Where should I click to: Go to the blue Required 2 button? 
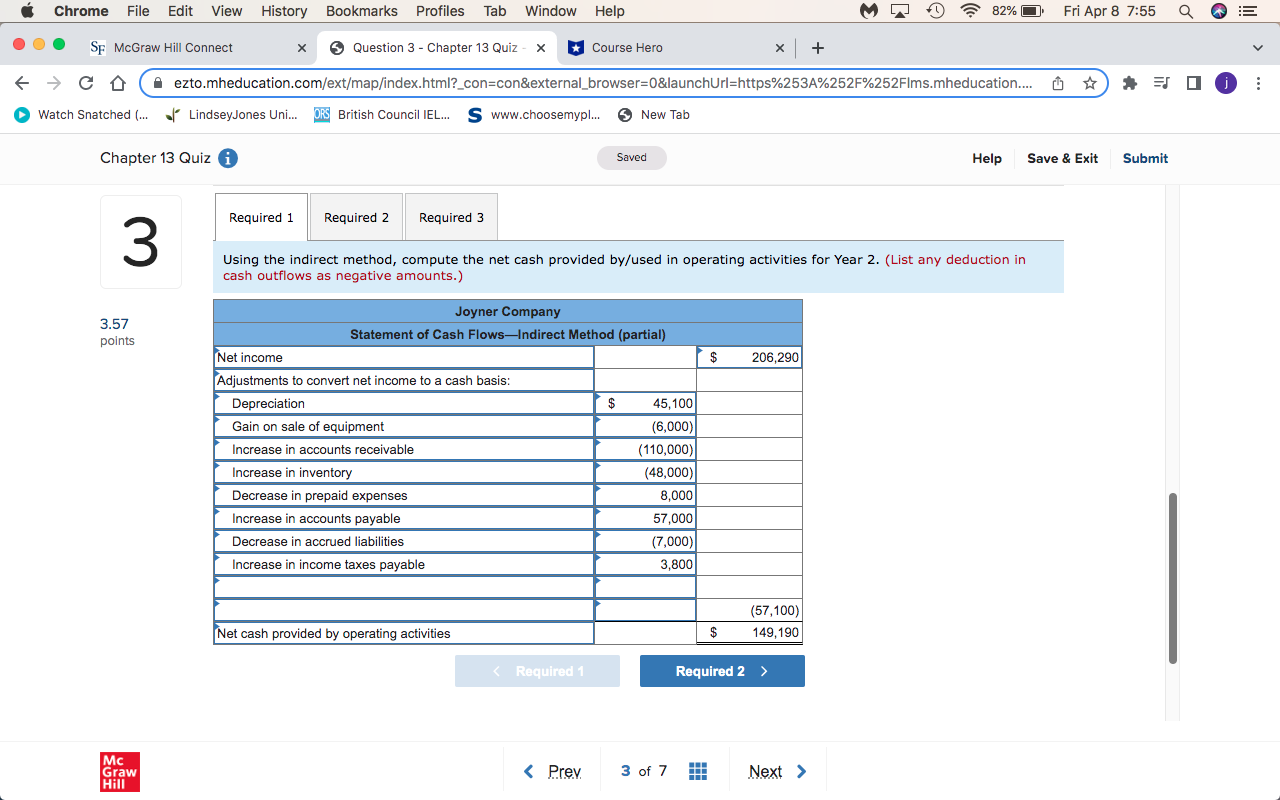(x=722, y=671)
